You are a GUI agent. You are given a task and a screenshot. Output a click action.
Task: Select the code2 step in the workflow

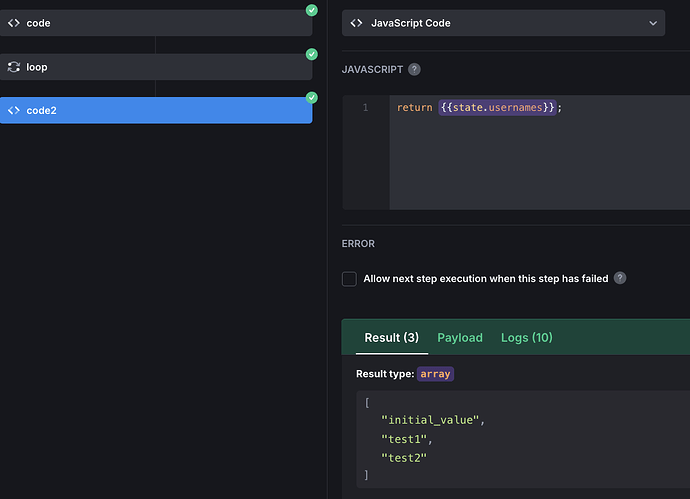(156, 110)
